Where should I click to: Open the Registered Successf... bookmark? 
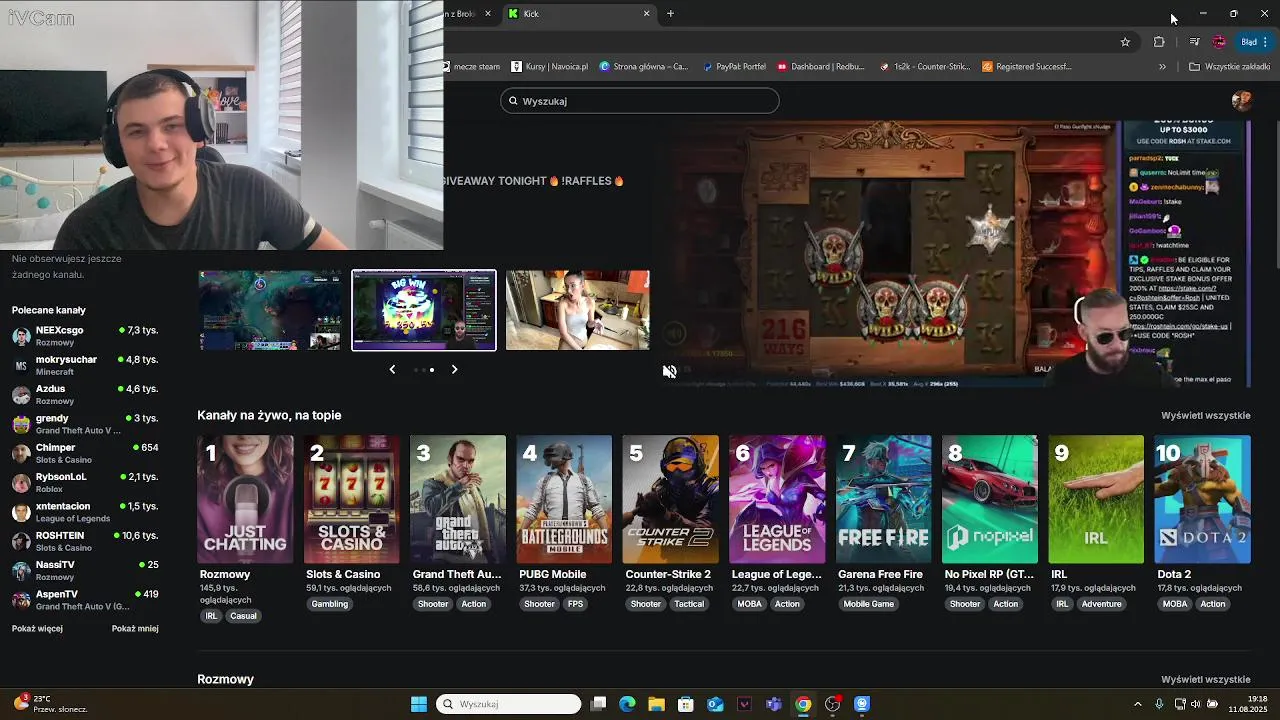pyautogui.click(x=1027, y=67)
